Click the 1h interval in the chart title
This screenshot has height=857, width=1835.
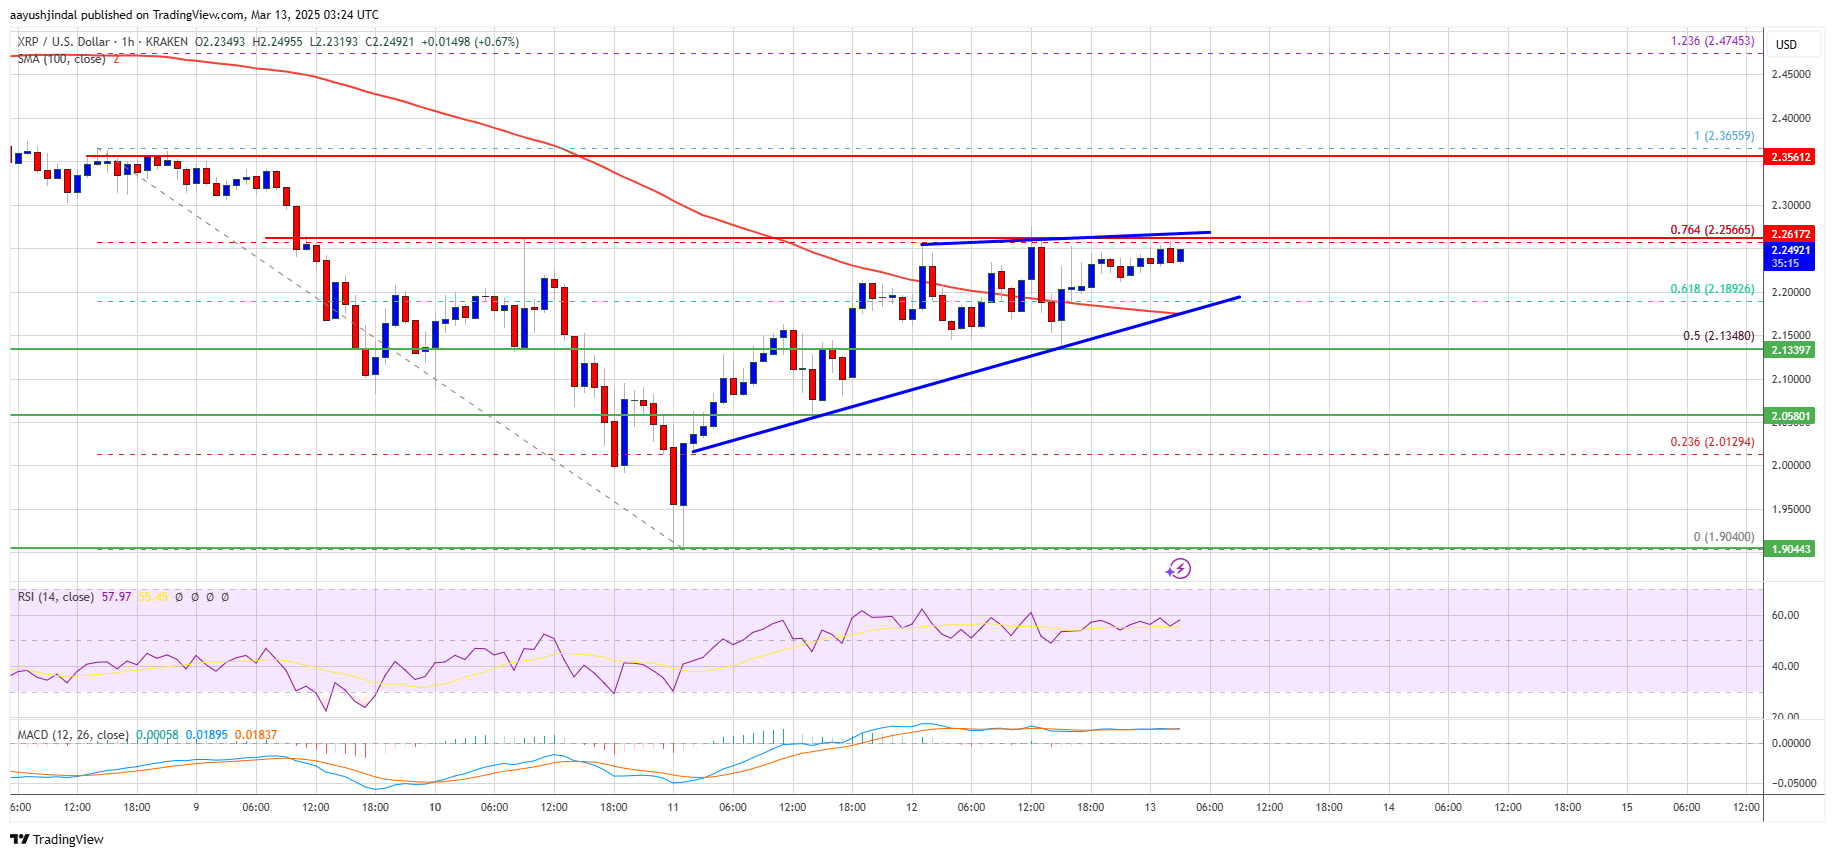pyautogui.click(x=128, y=42)
